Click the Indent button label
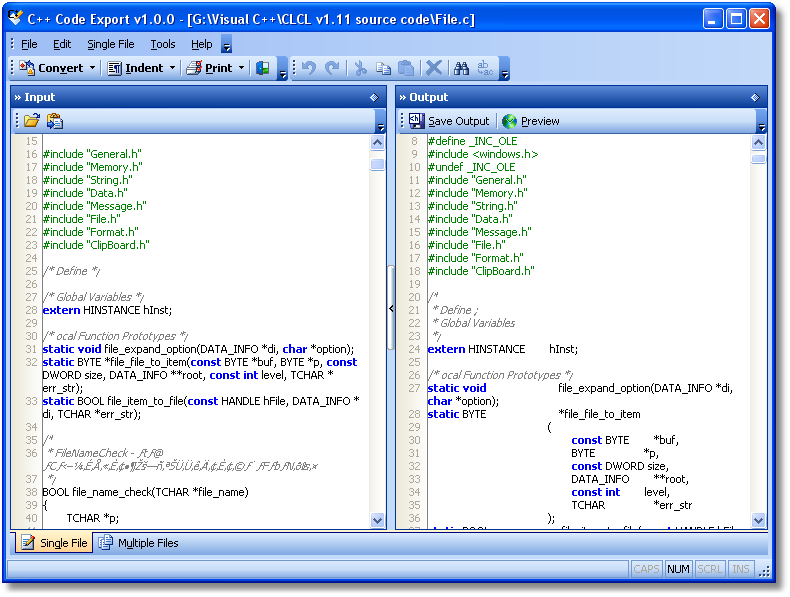Viewport: 790px width, 597px height. coord(144,68)
